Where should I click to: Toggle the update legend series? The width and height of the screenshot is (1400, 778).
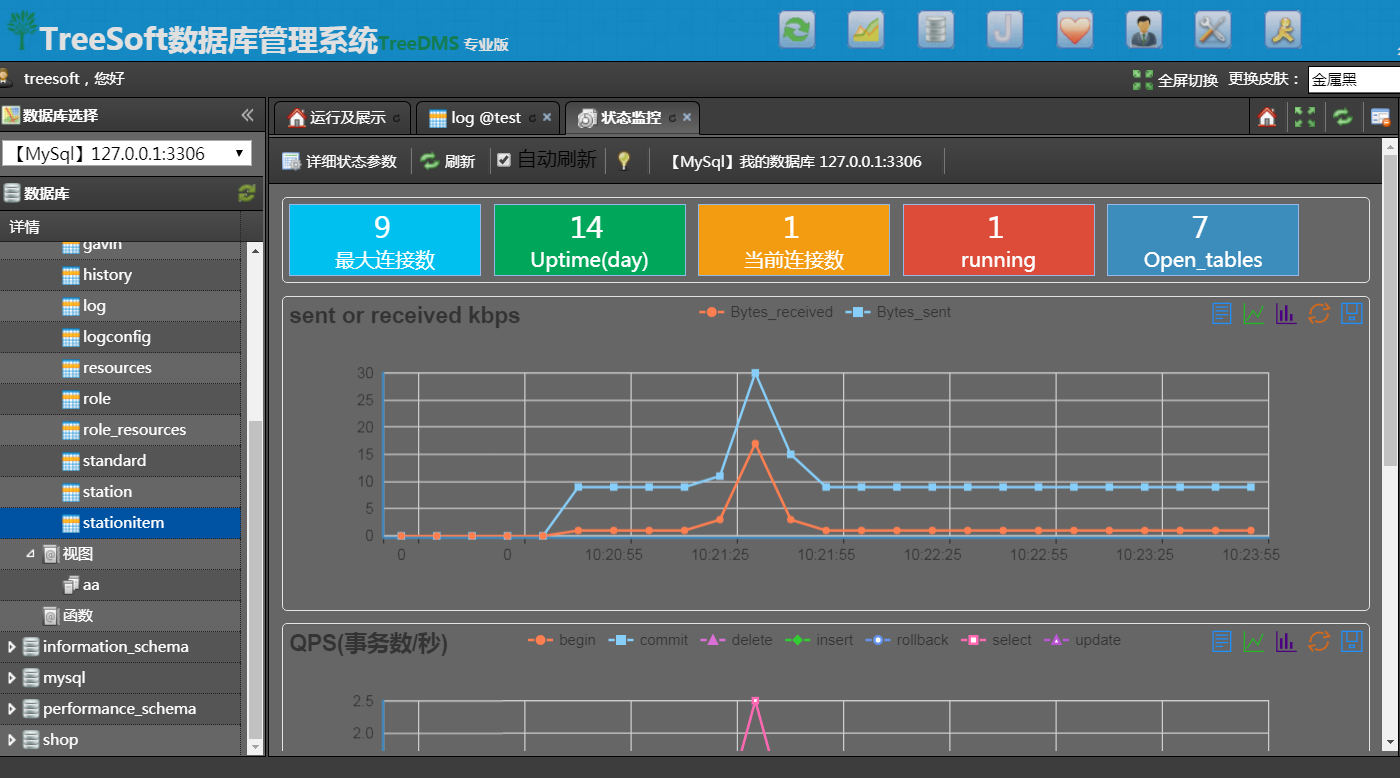[1083, 640]
